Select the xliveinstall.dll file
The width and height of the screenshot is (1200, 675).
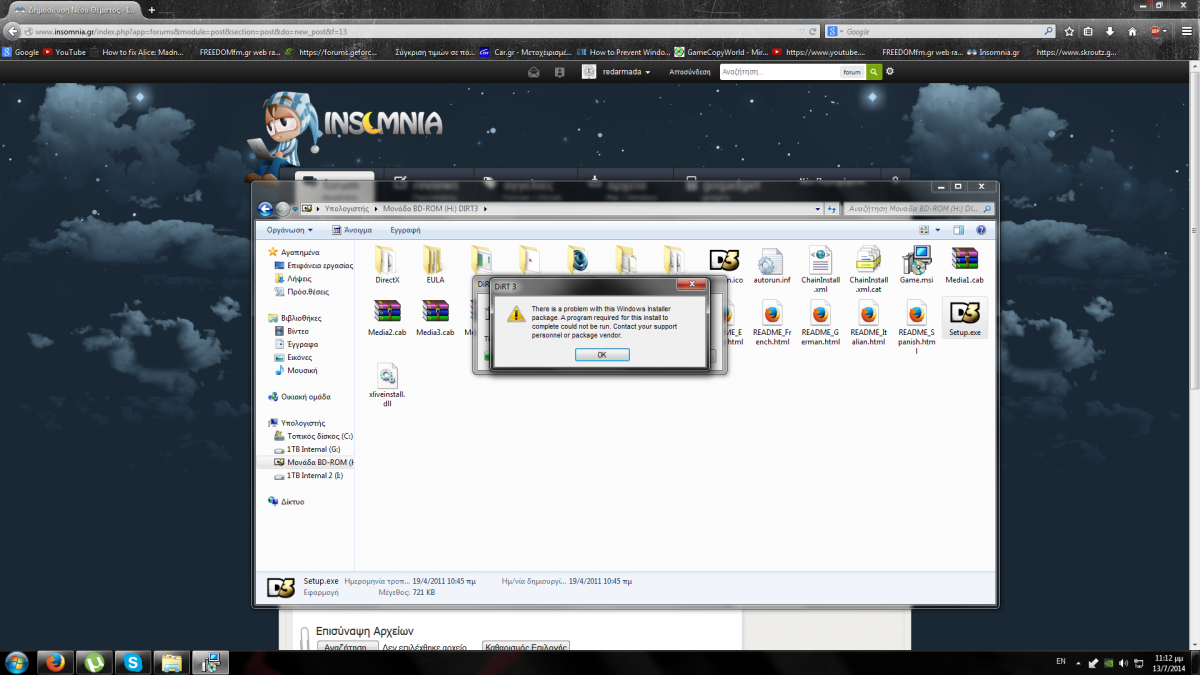coord(387,386)
